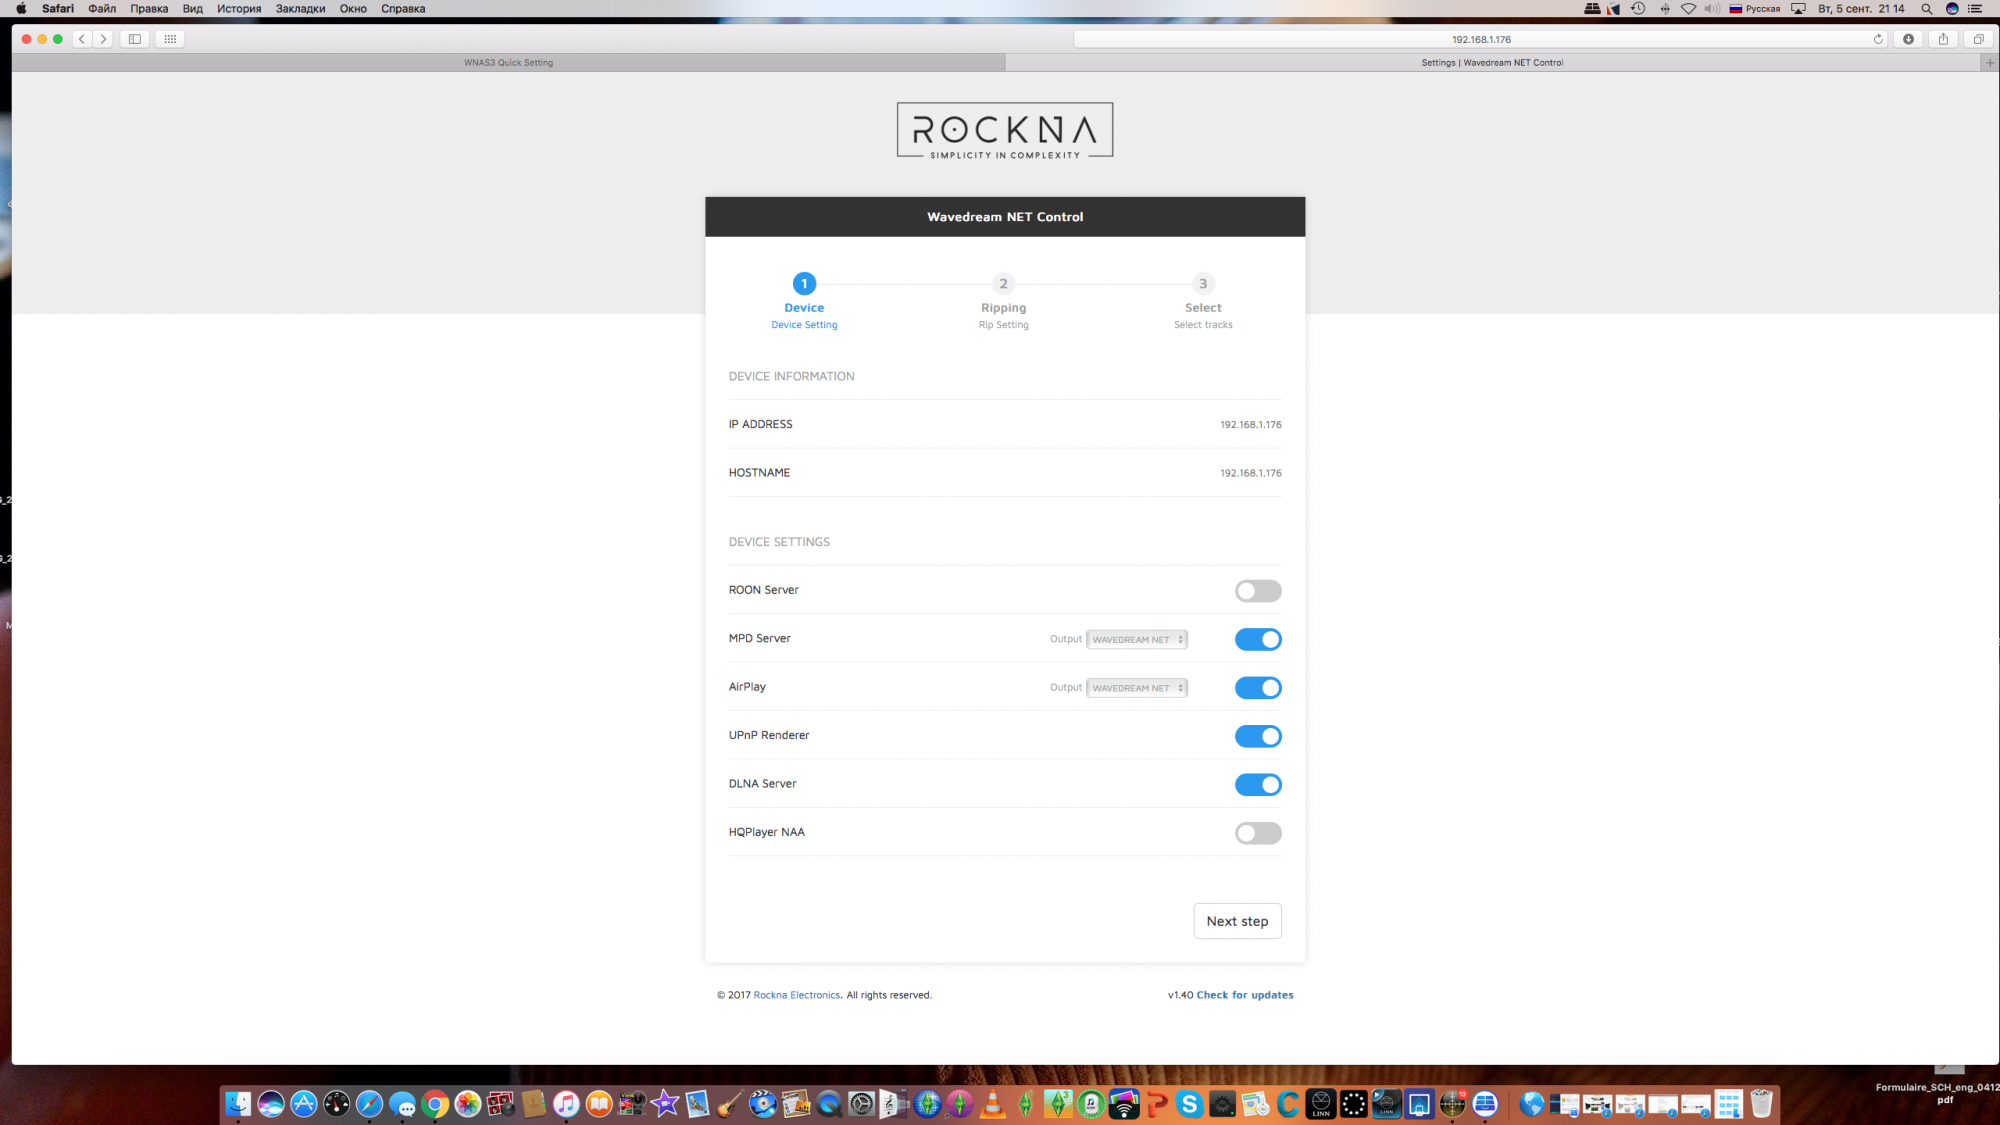Open the Справка menu

tap(403, 9)
